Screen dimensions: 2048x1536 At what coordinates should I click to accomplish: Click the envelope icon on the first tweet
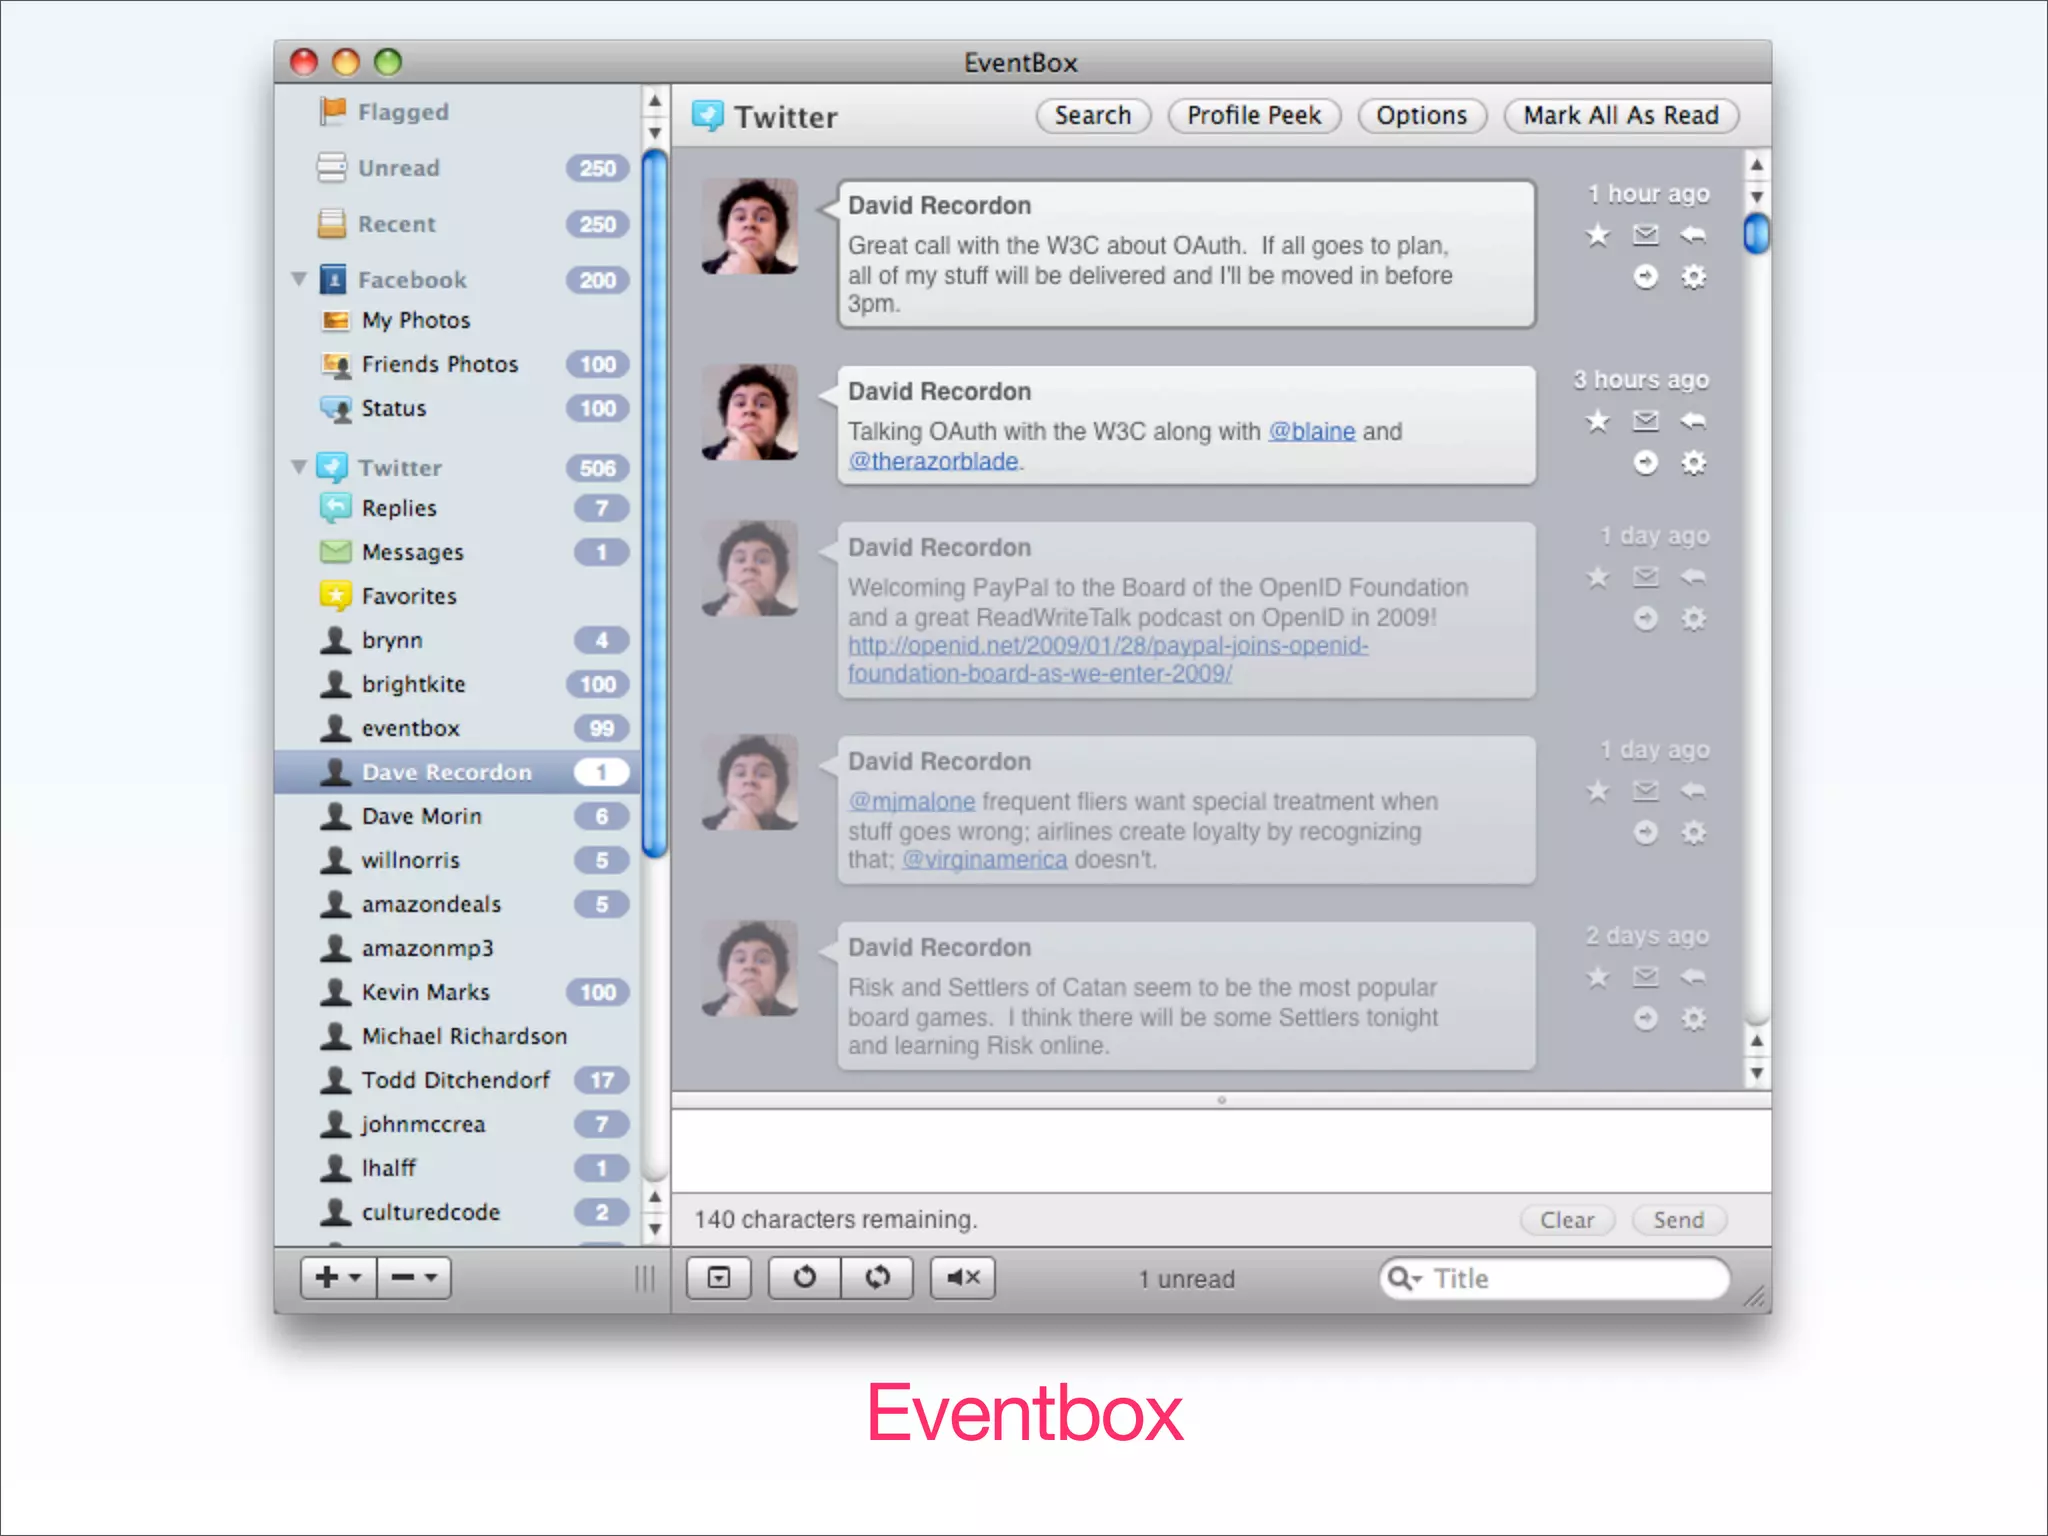(x=1645, y=235)
